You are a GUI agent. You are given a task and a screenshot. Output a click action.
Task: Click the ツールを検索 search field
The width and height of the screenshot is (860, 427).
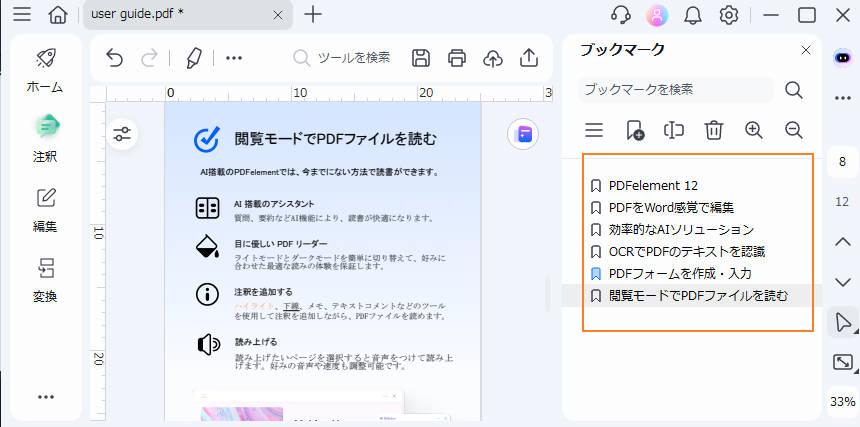pos(342,58)
